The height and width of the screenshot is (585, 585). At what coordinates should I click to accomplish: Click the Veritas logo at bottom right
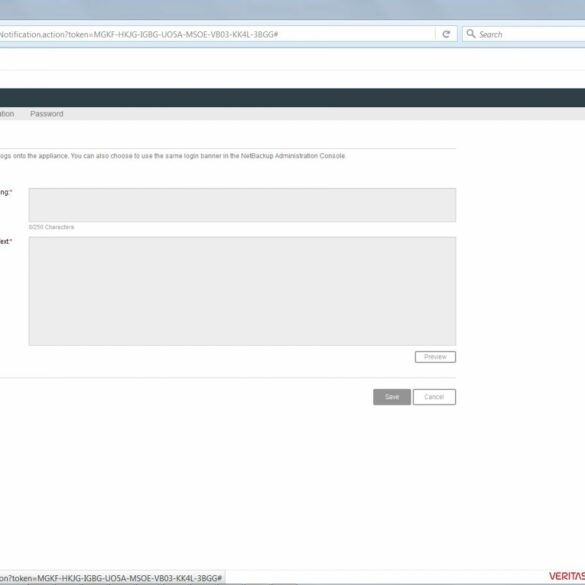(x=567, y=576)
